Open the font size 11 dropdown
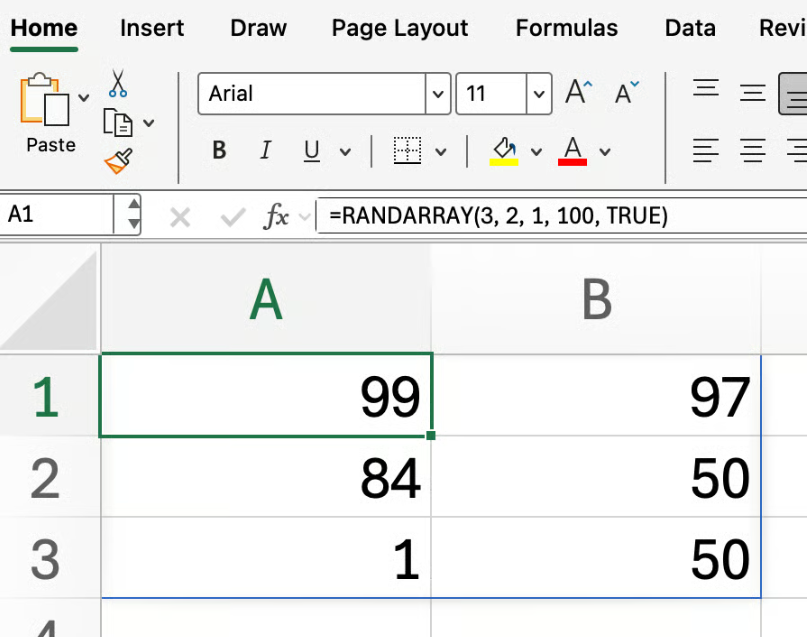This screenshot has height=637, width=807. coord(538,93)
